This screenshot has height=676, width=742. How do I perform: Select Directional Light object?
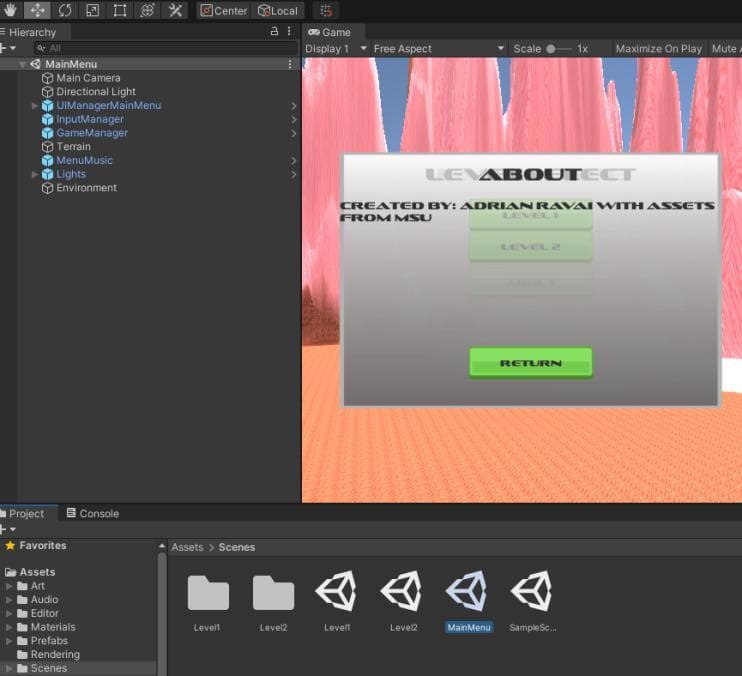(96, 92)
